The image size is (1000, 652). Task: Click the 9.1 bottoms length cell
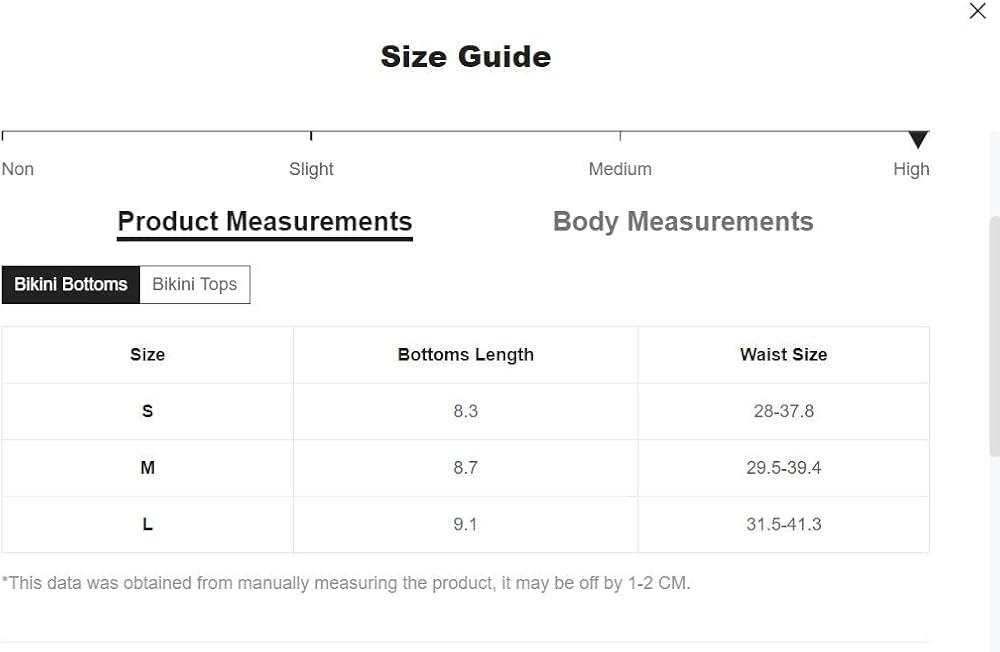pos(465,524)
